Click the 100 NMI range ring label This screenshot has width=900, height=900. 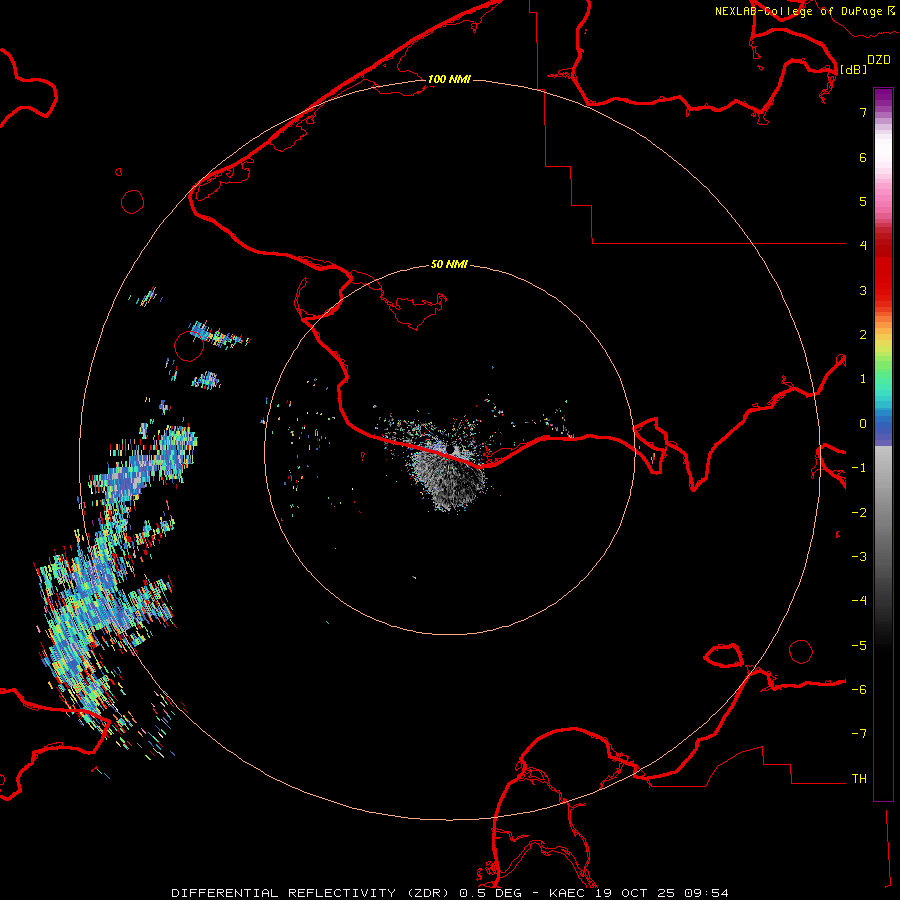coord(449,79)
